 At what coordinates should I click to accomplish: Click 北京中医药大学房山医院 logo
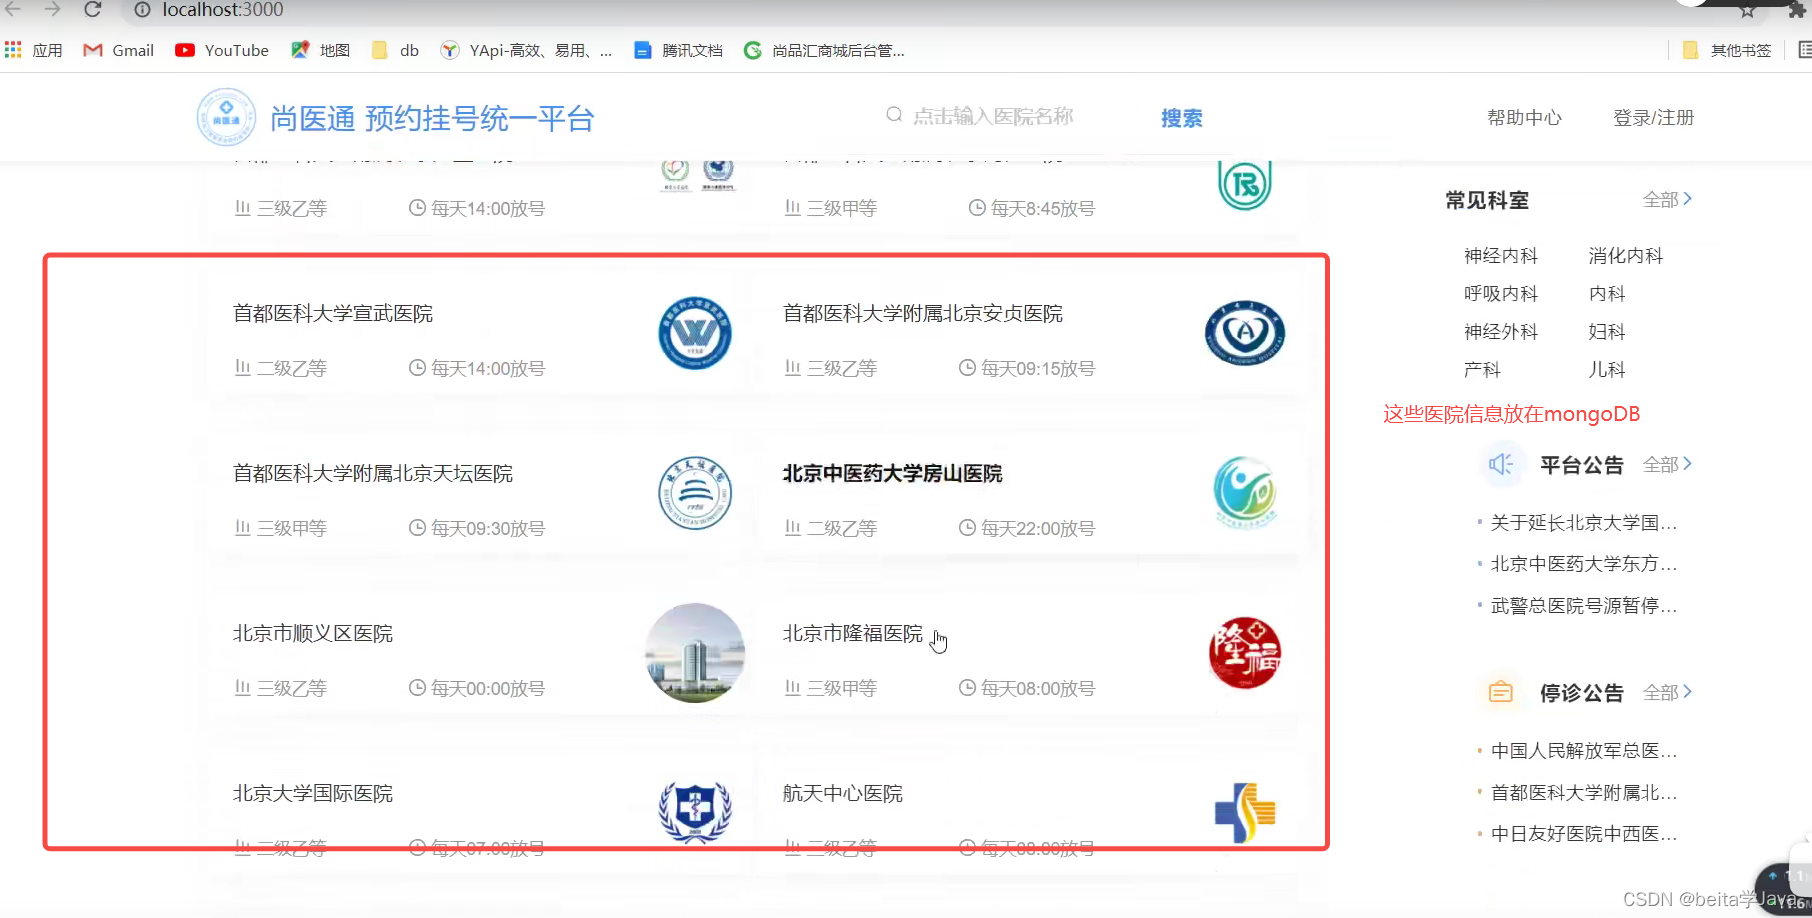click(1245, 492)
